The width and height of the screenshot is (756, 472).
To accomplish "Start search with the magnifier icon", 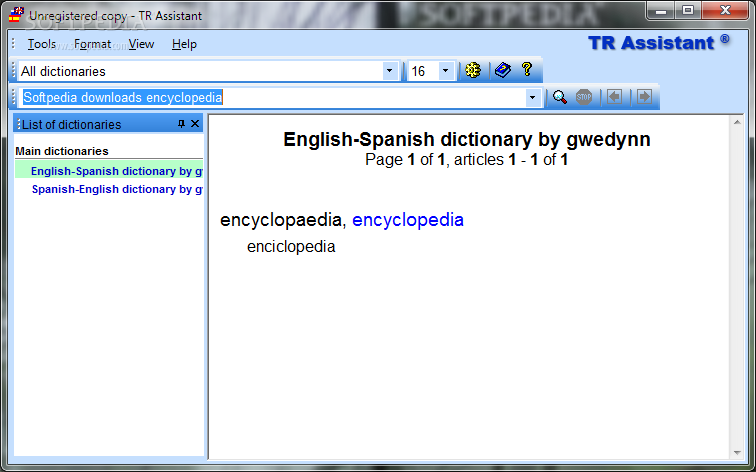I will (559, 97).
